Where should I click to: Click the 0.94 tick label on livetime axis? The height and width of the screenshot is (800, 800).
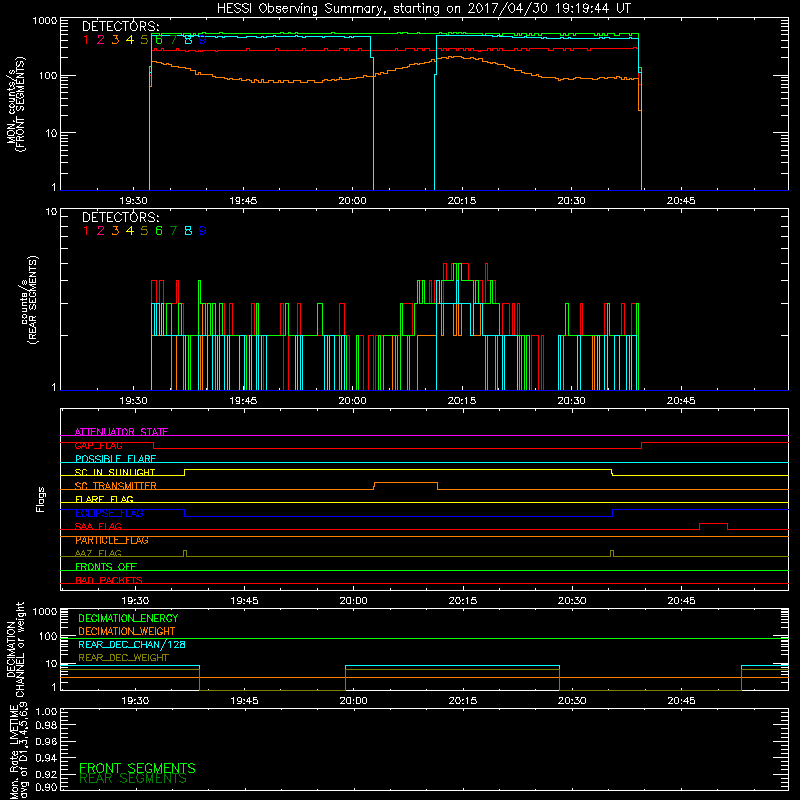(x=46, y=758)
